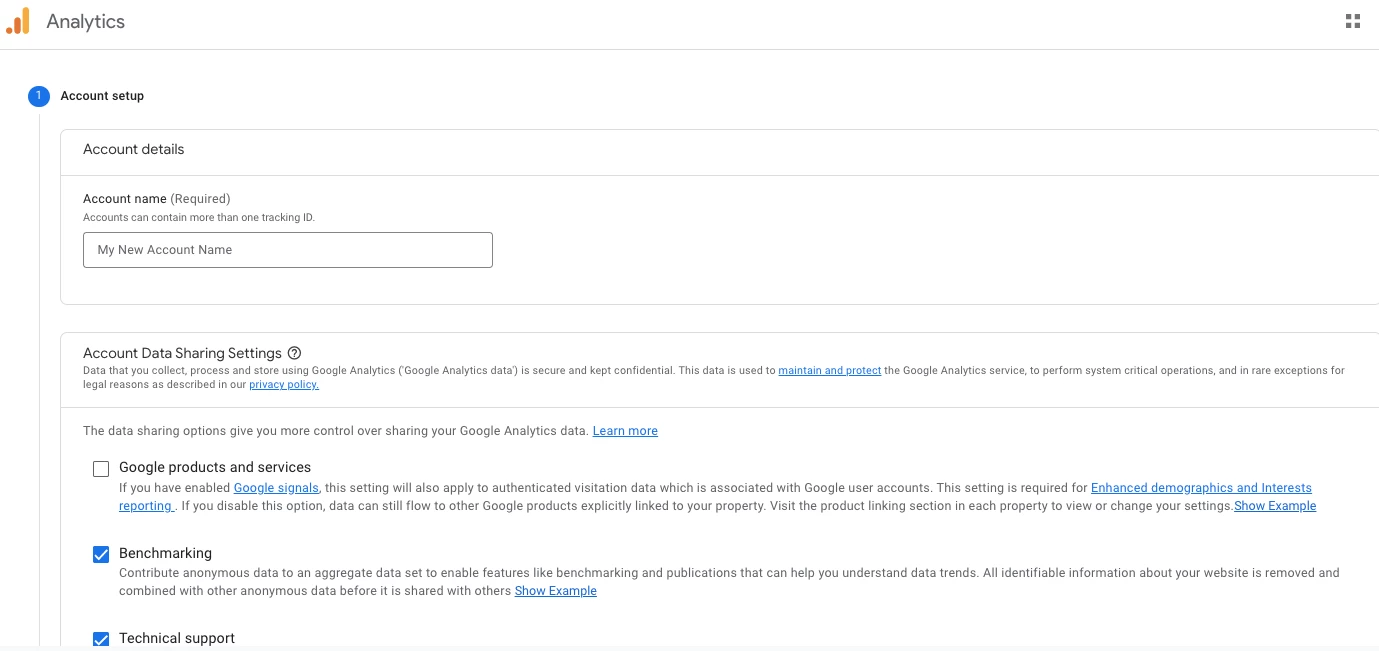Click the help icon beside Account Data Sharing Settings
Image resolution: width=1379 pixels, height=651 pixels.
click(294, 353)
